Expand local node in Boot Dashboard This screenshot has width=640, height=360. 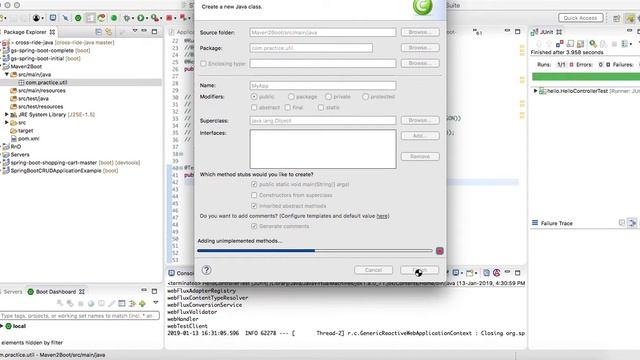[2, 326]
